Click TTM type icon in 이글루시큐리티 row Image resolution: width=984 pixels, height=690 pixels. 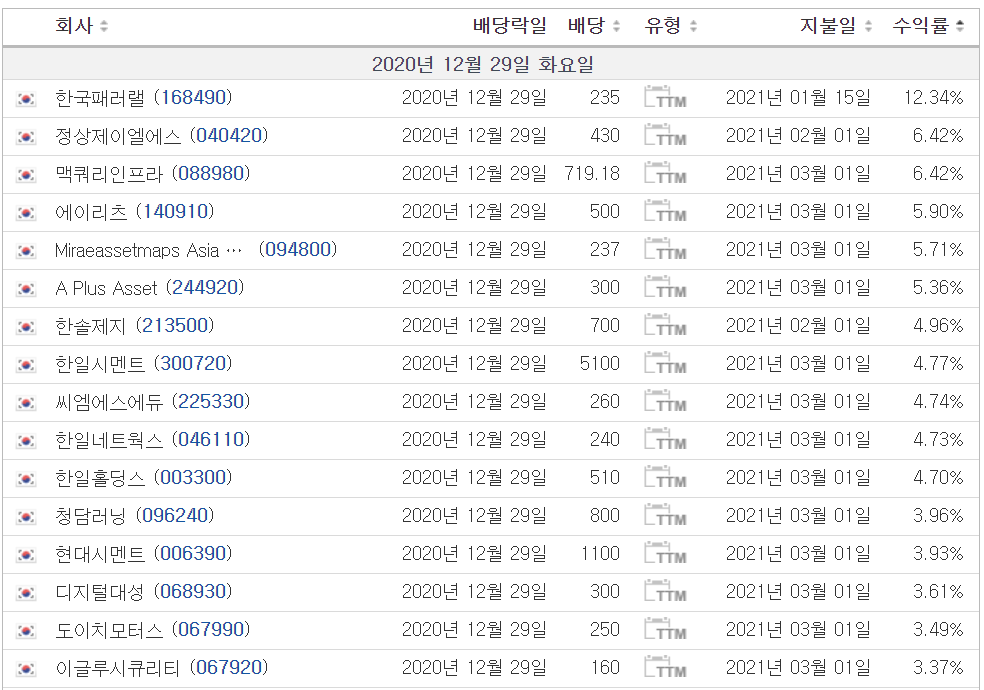pos(665,667)
